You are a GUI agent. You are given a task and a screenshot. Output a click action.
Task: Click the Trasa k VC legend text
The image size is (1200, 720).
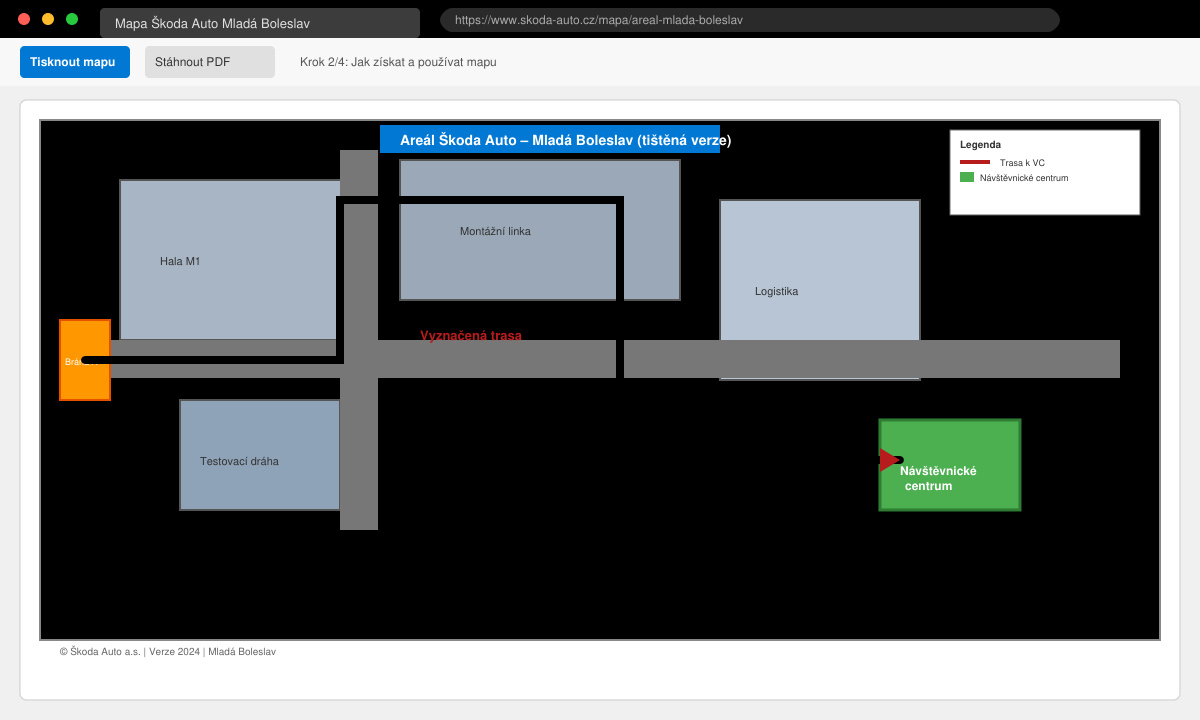click(1022, 162)
